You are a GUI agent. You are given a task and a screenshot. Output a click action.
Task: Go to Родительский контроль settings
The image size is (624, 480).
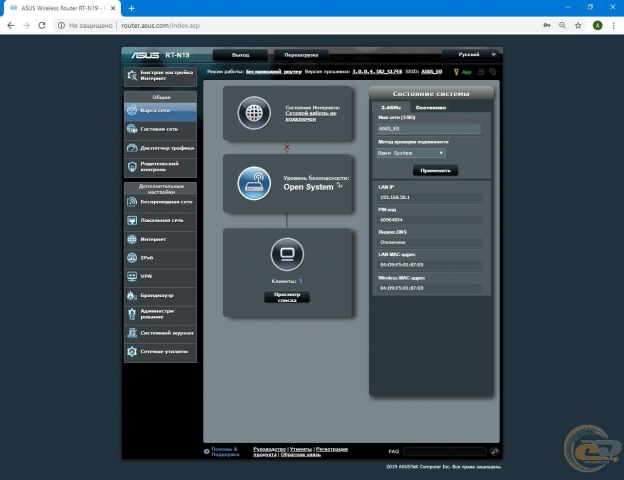pos(160,167)
